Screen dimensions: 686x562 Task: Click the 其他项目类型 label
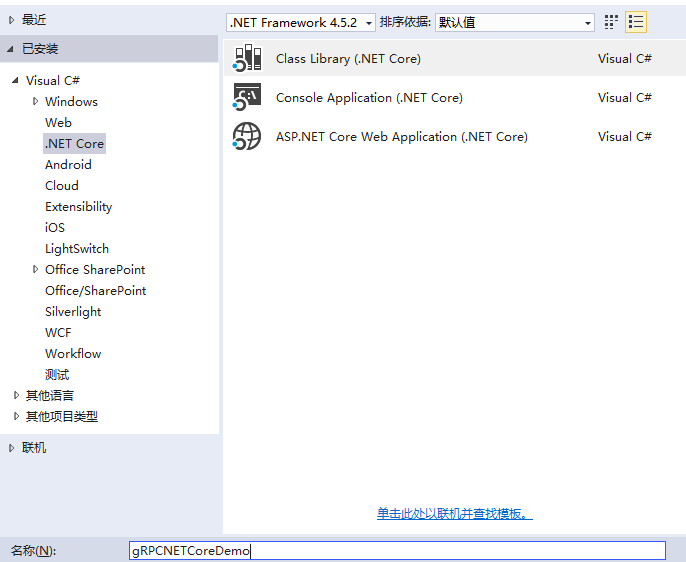pos(62,416)
